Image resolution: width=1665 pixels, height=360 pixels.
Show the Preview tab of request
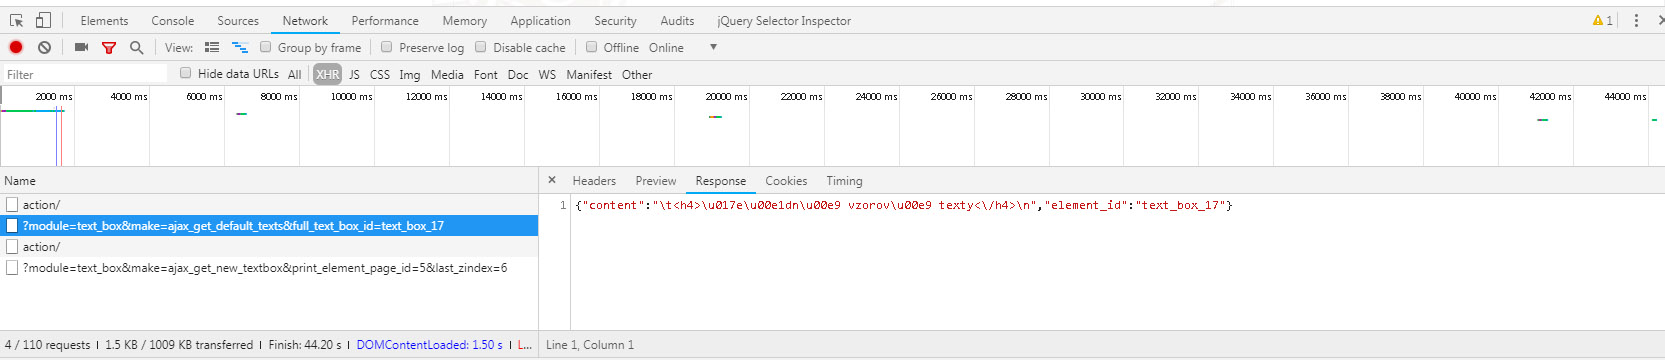[656, 181]
